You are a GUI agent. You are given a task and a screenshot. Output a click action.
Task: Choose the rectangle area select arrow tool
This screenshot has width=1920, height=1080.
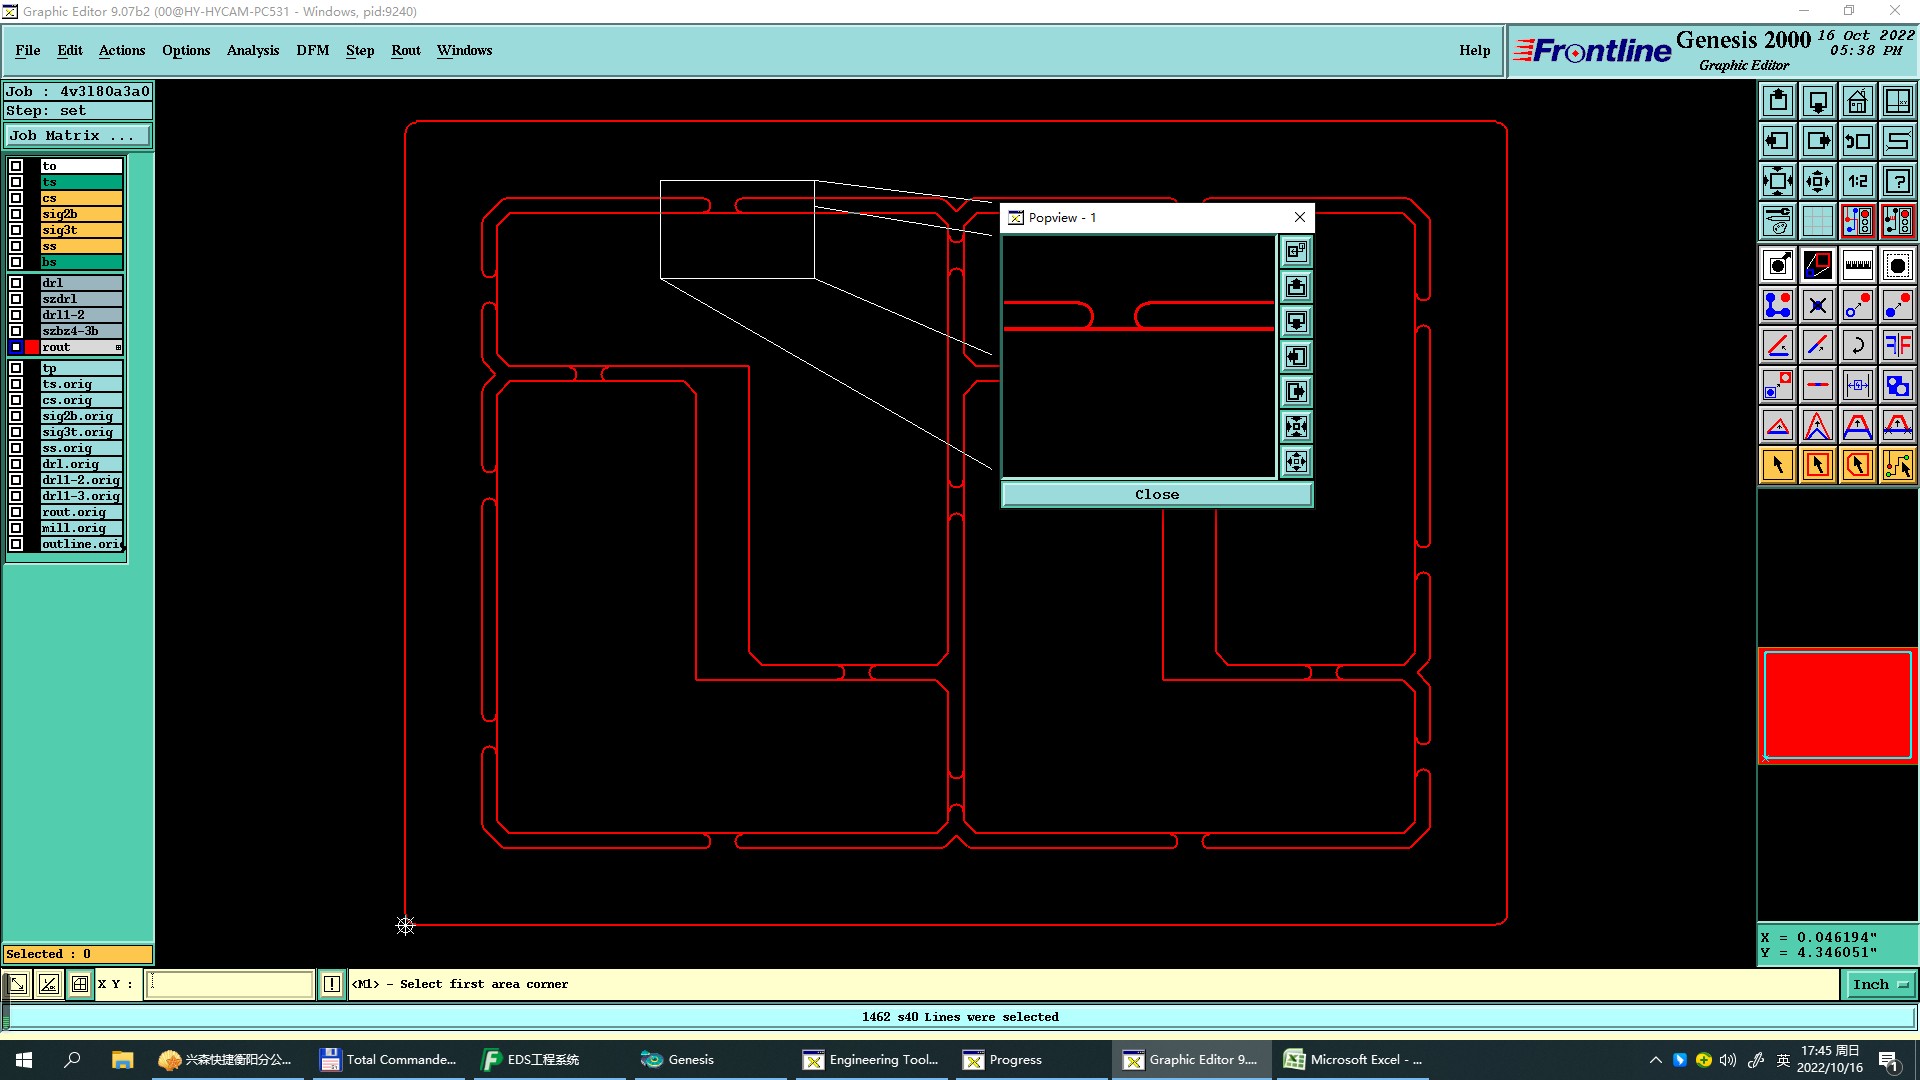tap(1817, 465)
